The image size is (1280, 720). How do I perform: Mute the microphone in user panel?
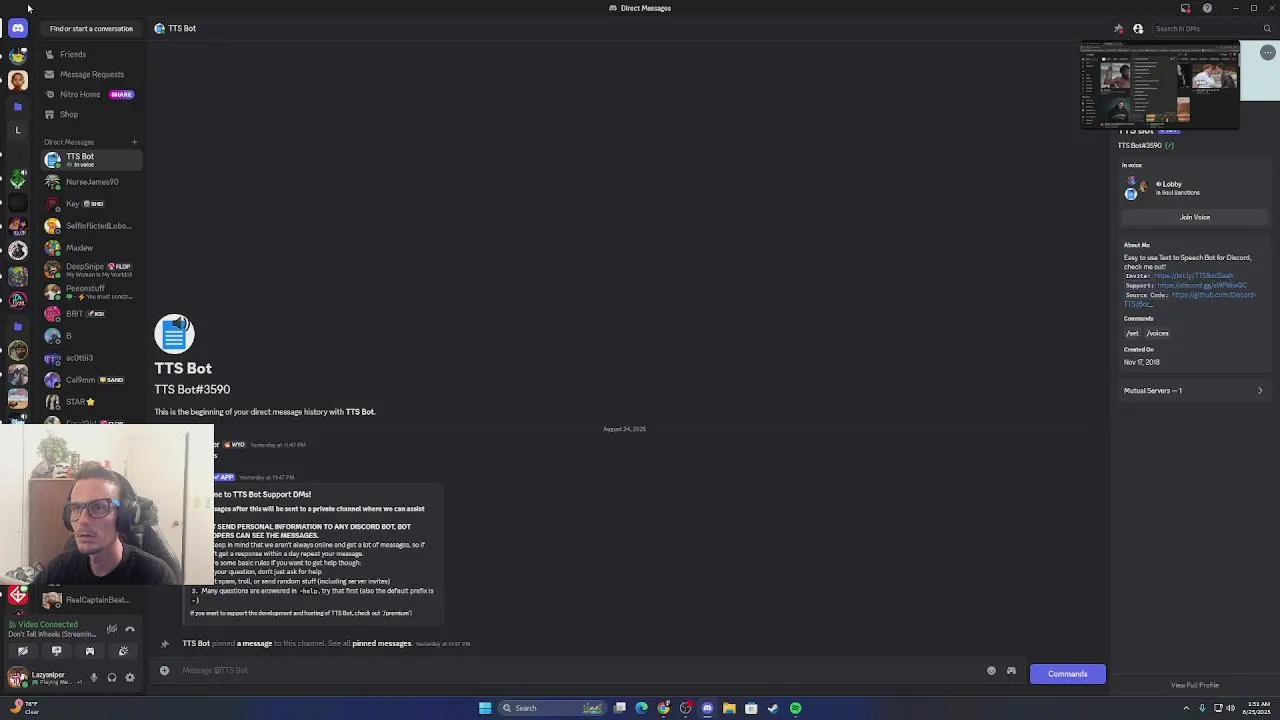click(x=94, y=678)
